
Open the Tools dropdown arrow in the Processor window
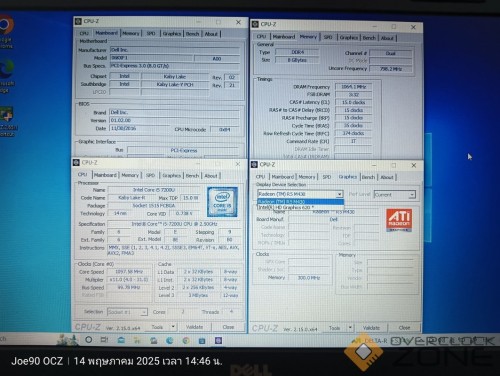point(173,327)
